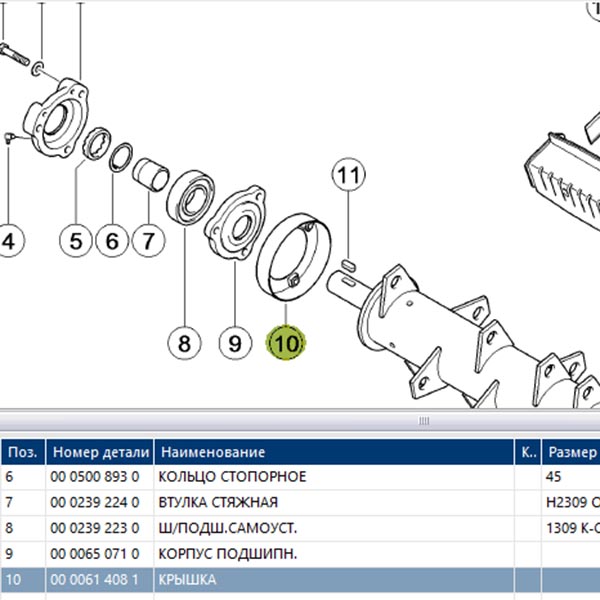This screenshot has height=600, width=600.
Task: Select position callout 6 in diagram
Action: click(x=112, y=241)
